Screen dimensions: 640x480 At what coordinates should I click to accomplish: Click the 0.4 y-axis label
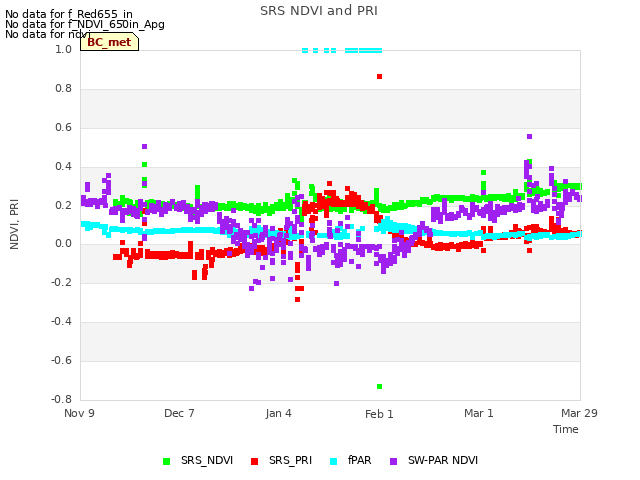coord(63,167)
